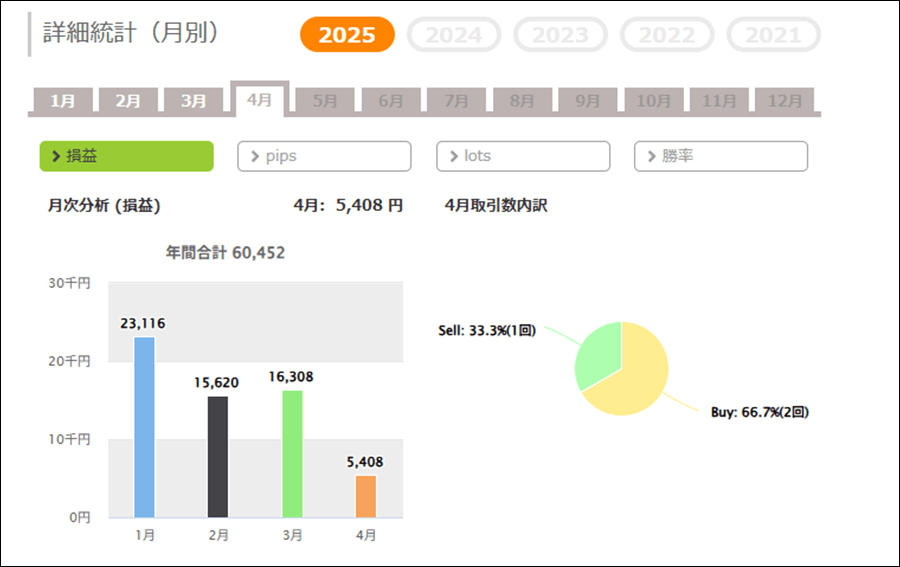Open the 7月 month tab
The width and height of the screenshot is (900, 567).
pos(456,100)
